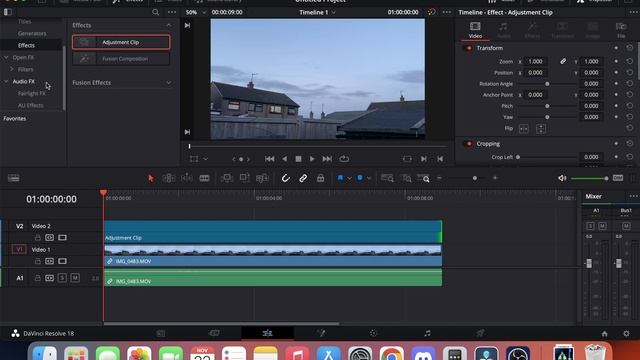
Task: Open the Audio tab in Inspector
Action: pyautogui.click(x=504, y=31)
